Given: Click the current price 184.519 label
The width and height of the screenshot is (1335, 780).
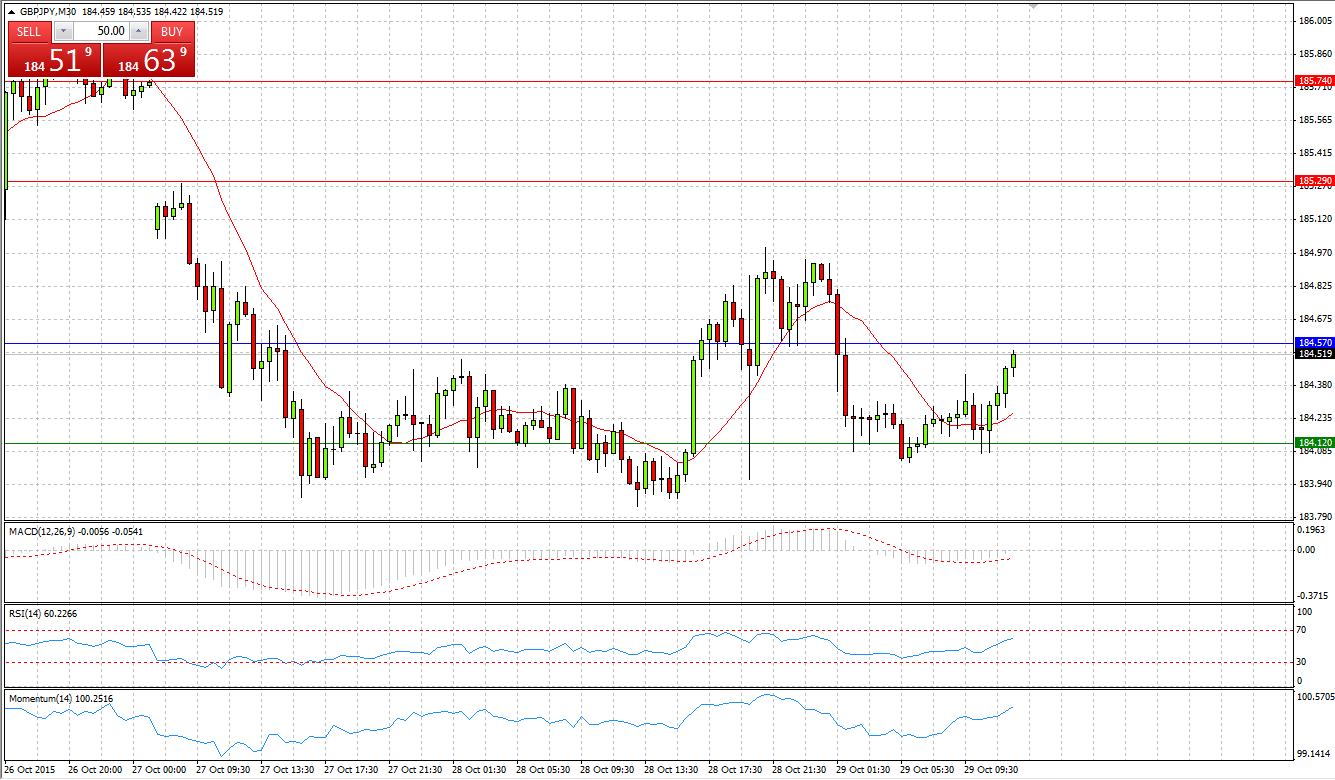Looking at the screenshot, I should click(x=1314, y=353).
